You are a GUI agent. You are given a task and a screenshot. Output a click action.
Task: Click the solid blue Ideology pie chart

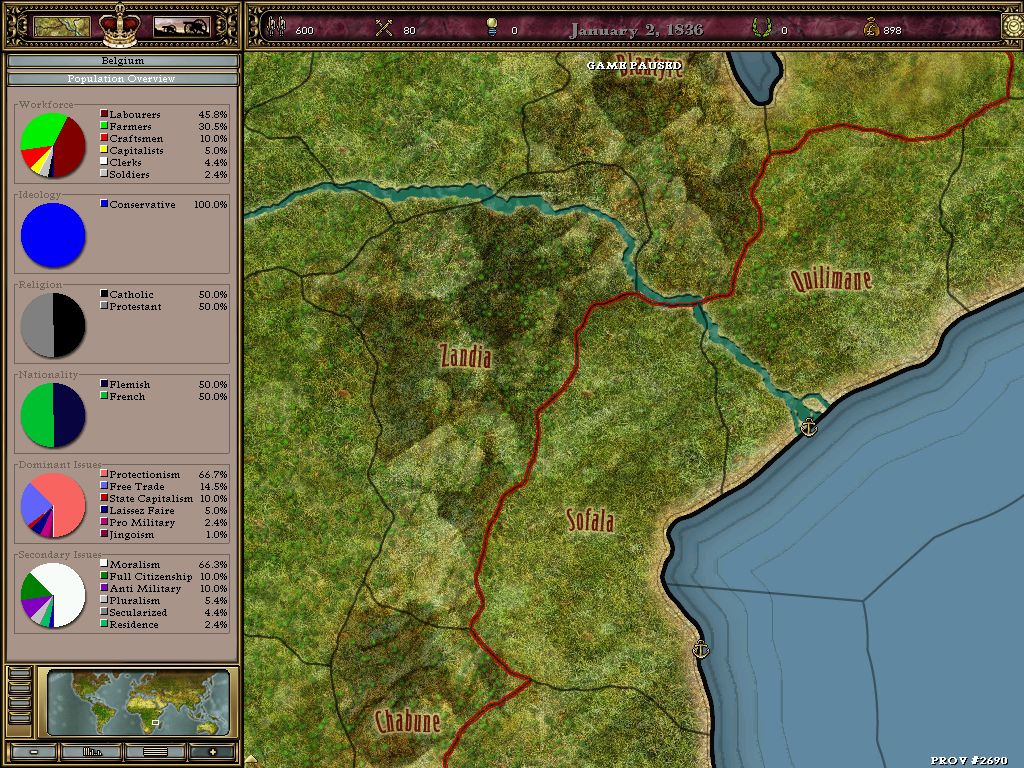coord(53,235)
